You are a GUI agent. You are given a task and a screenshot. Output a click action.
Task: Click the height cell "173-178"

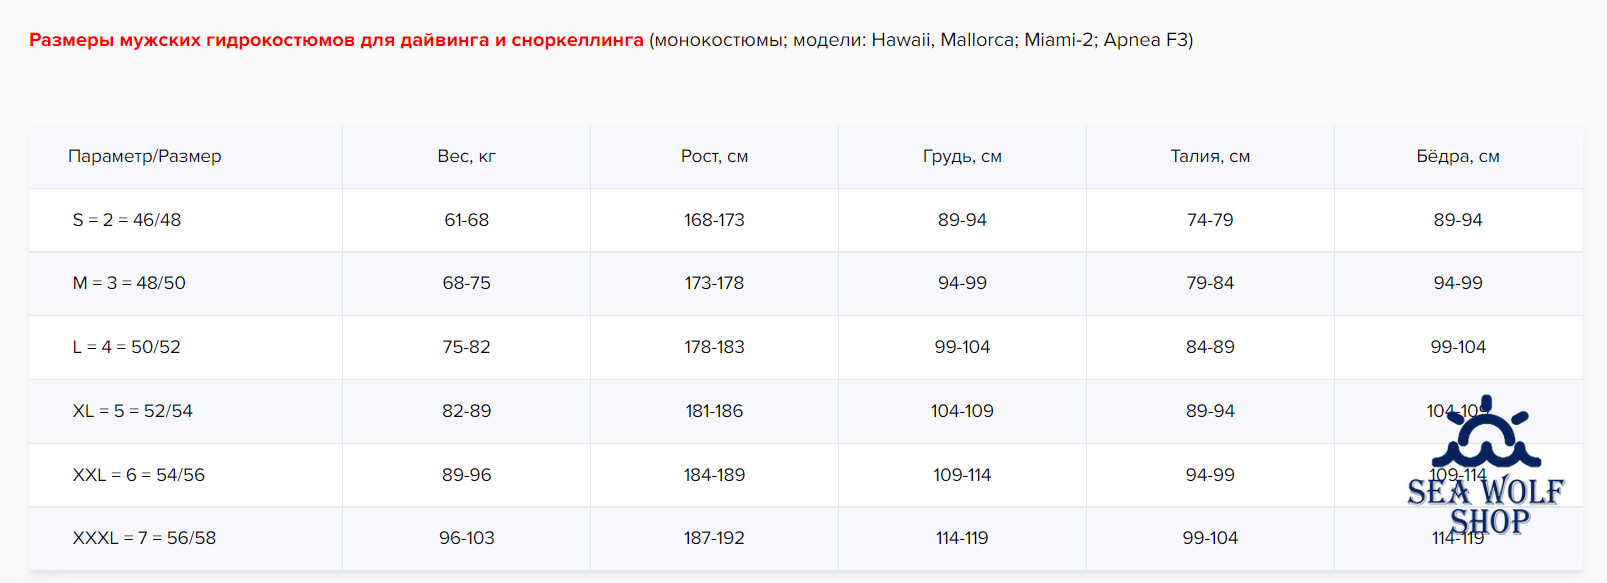(714, 283)
